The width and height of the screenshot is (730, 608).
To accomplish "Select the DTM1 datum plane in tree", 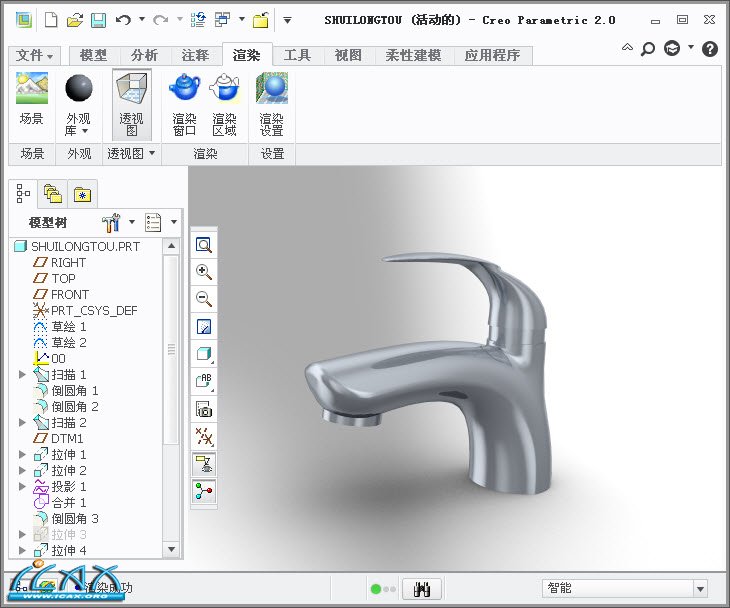I will [67, 438].
